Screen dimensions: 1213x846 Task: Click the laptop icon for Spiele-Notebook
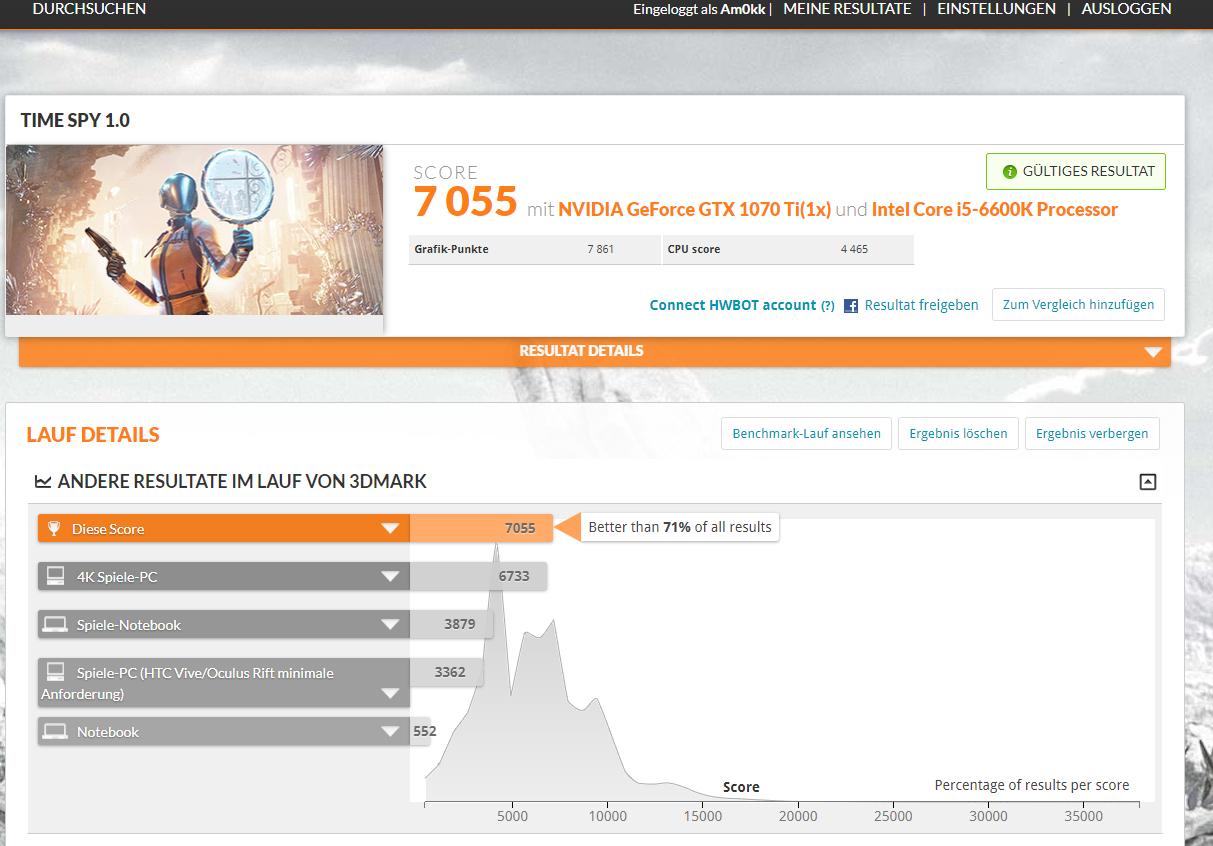[x=55, y=624]
